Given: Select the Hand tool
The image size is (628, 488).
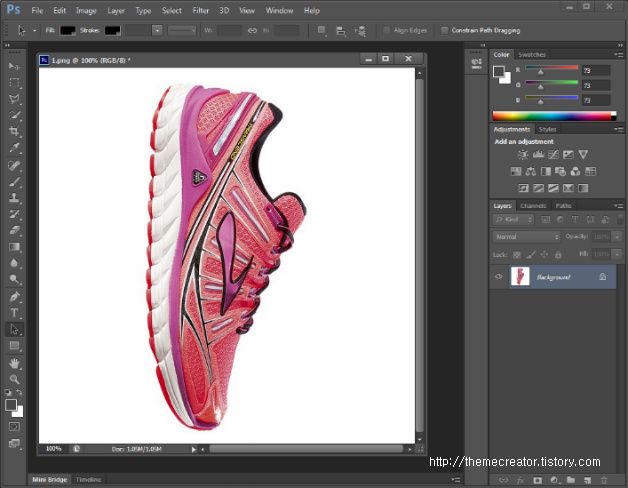Looking at the screenshot, I should pos(14,363).
